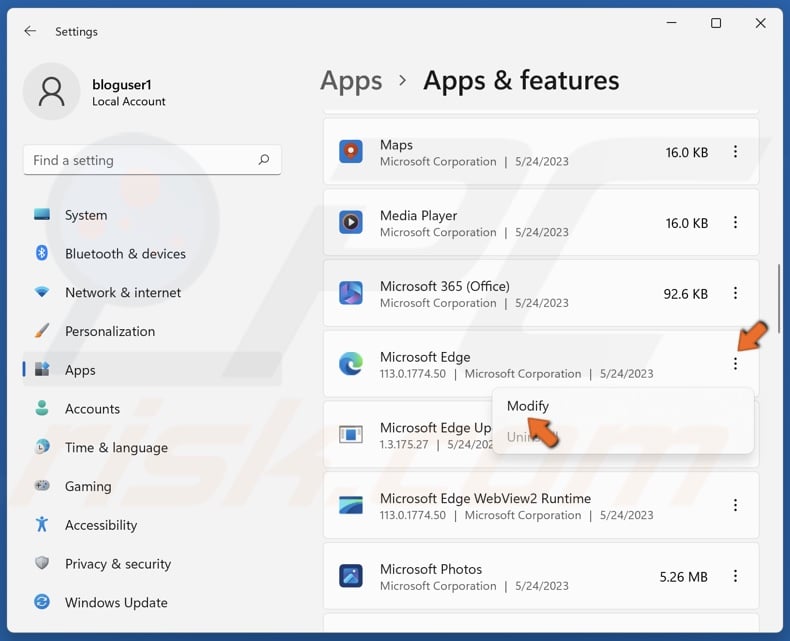This screenshot has width=790, height=641.
Task: Open Bluetooth & devices settings
Action: point(152,253)
